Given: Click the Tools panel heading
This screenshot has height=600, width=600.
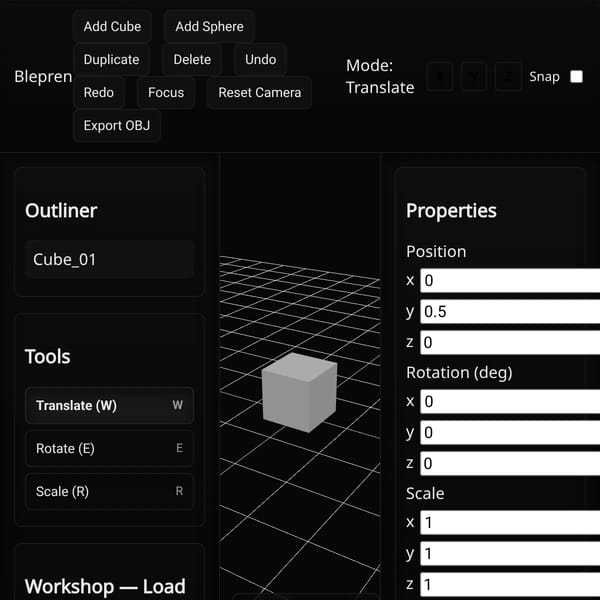Looking at the screenshot, I should (x=47, y=357).
